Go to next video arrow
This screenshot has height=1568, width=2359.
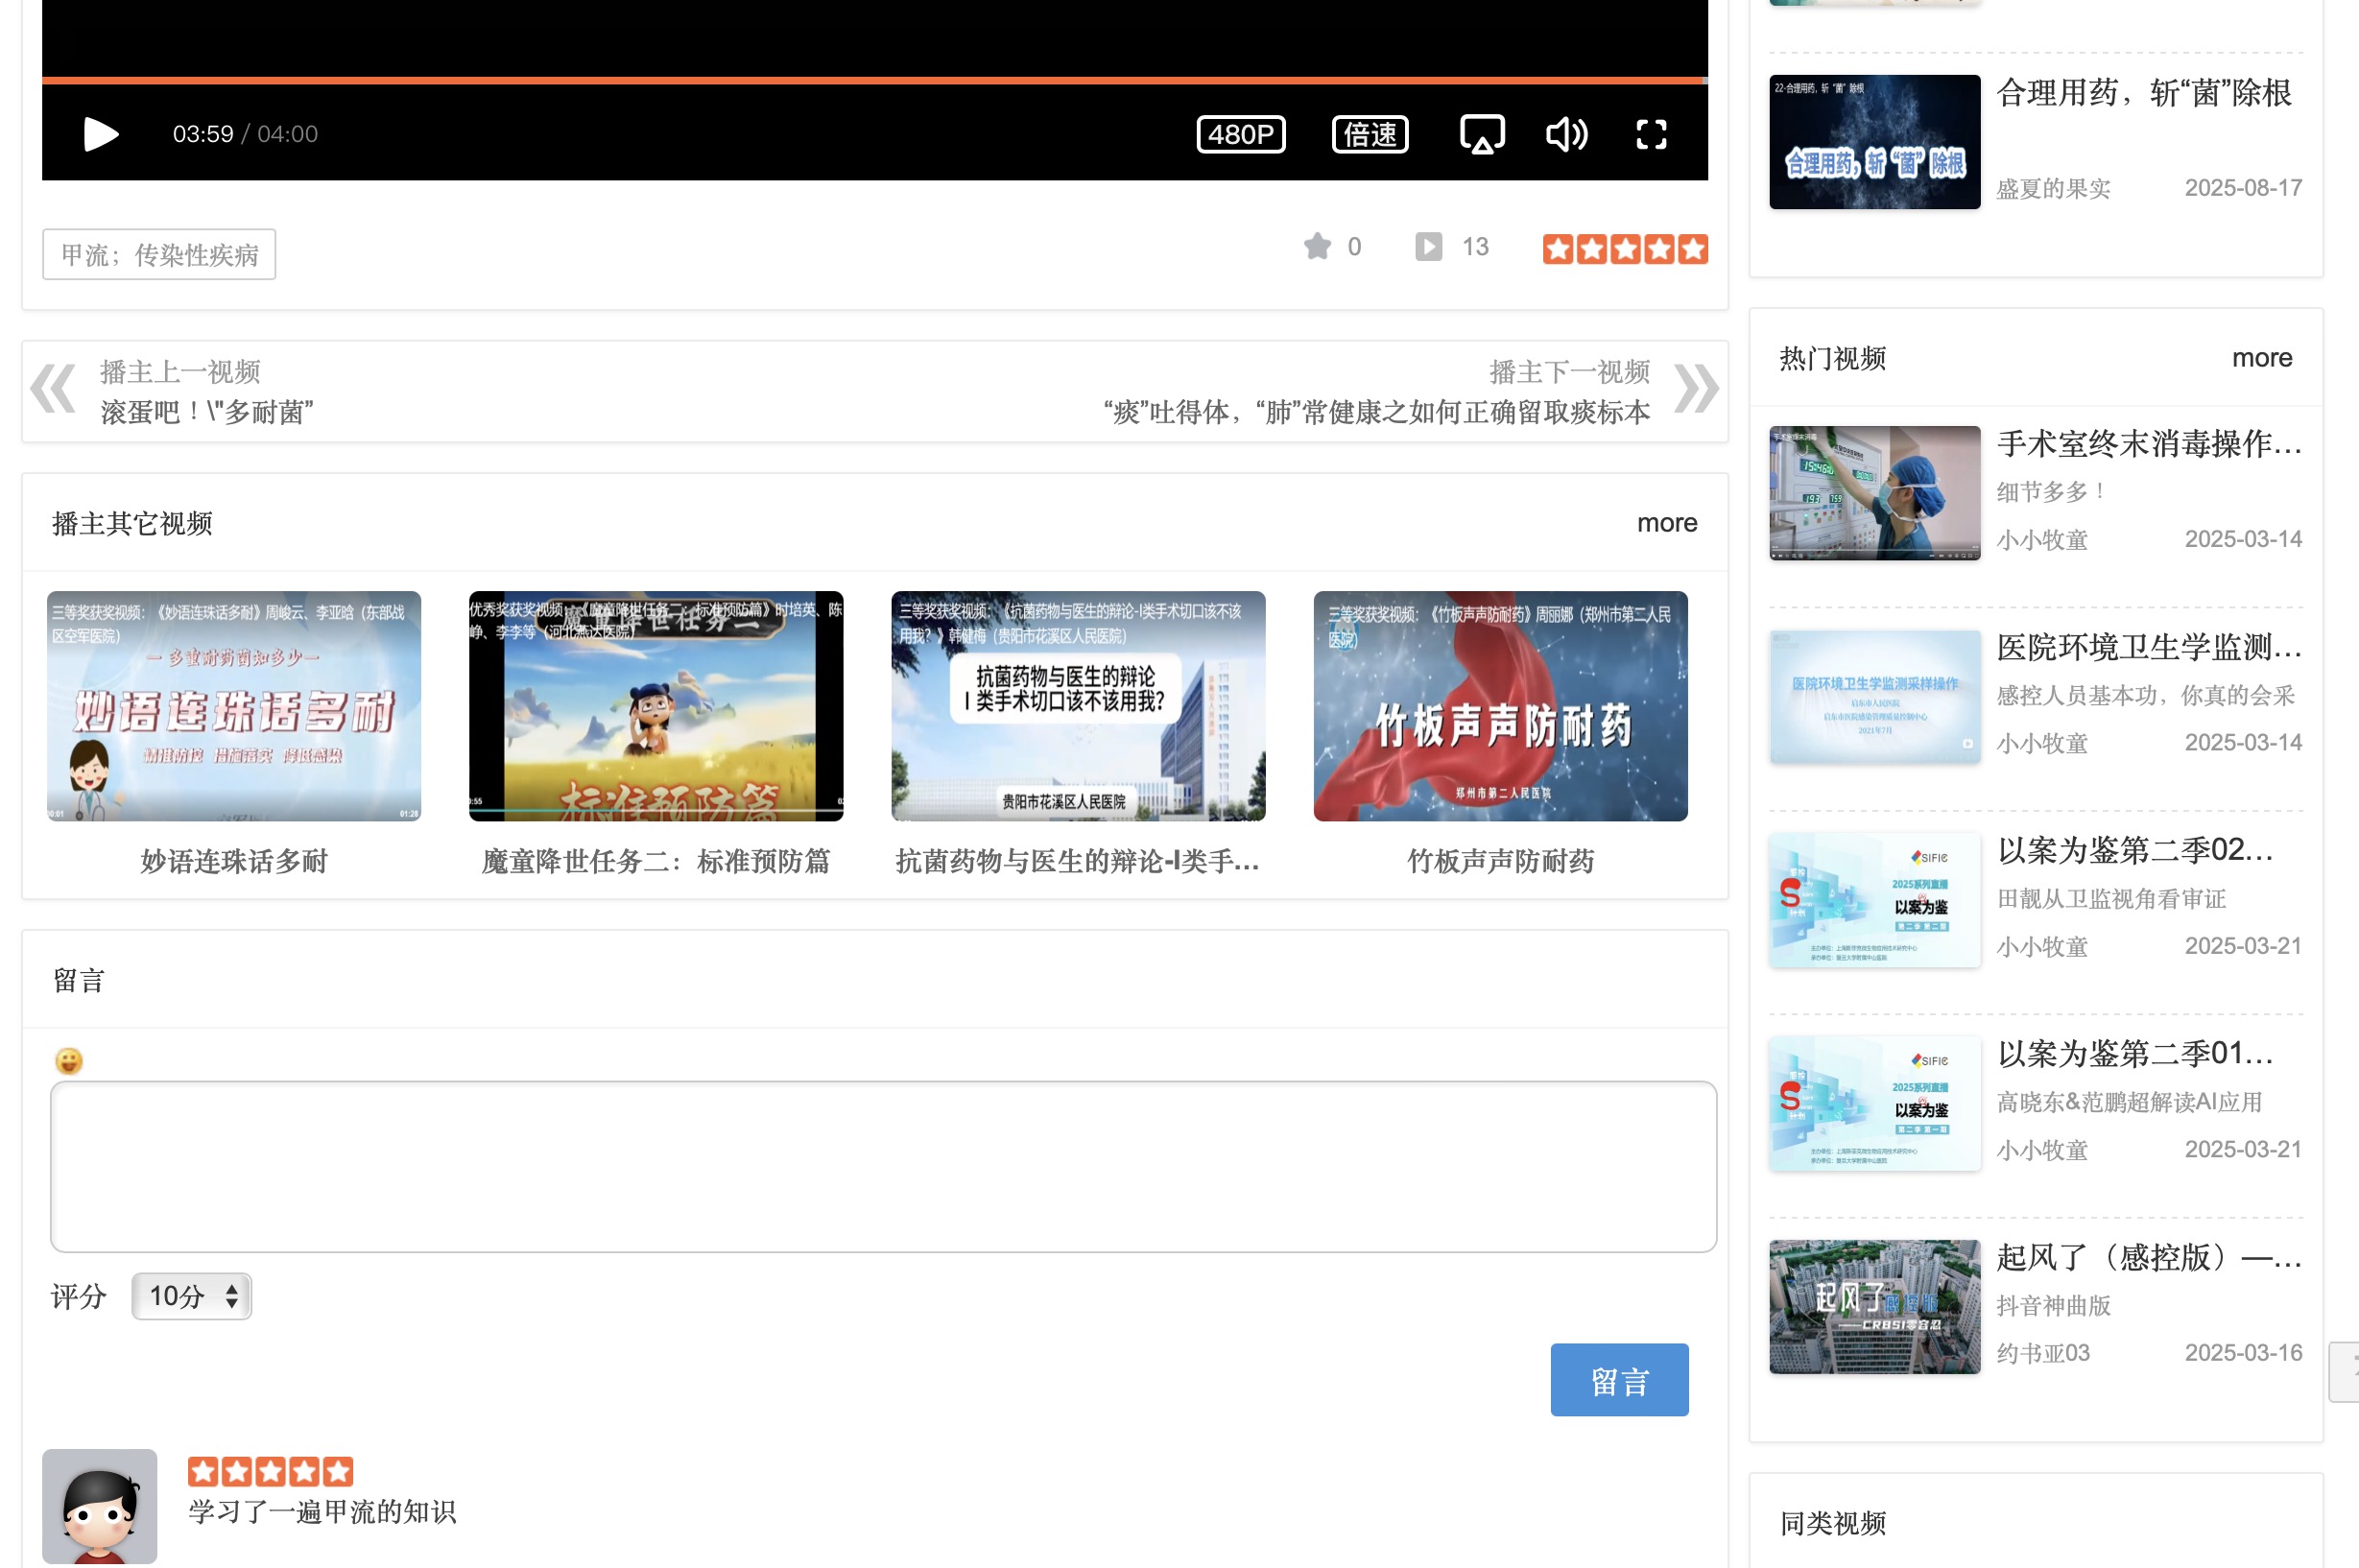pos(1696,390)
